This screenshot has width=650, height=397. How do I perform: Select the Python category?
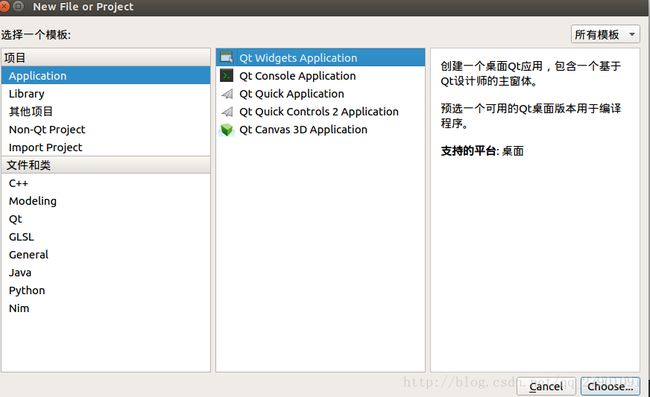[106, 290]
